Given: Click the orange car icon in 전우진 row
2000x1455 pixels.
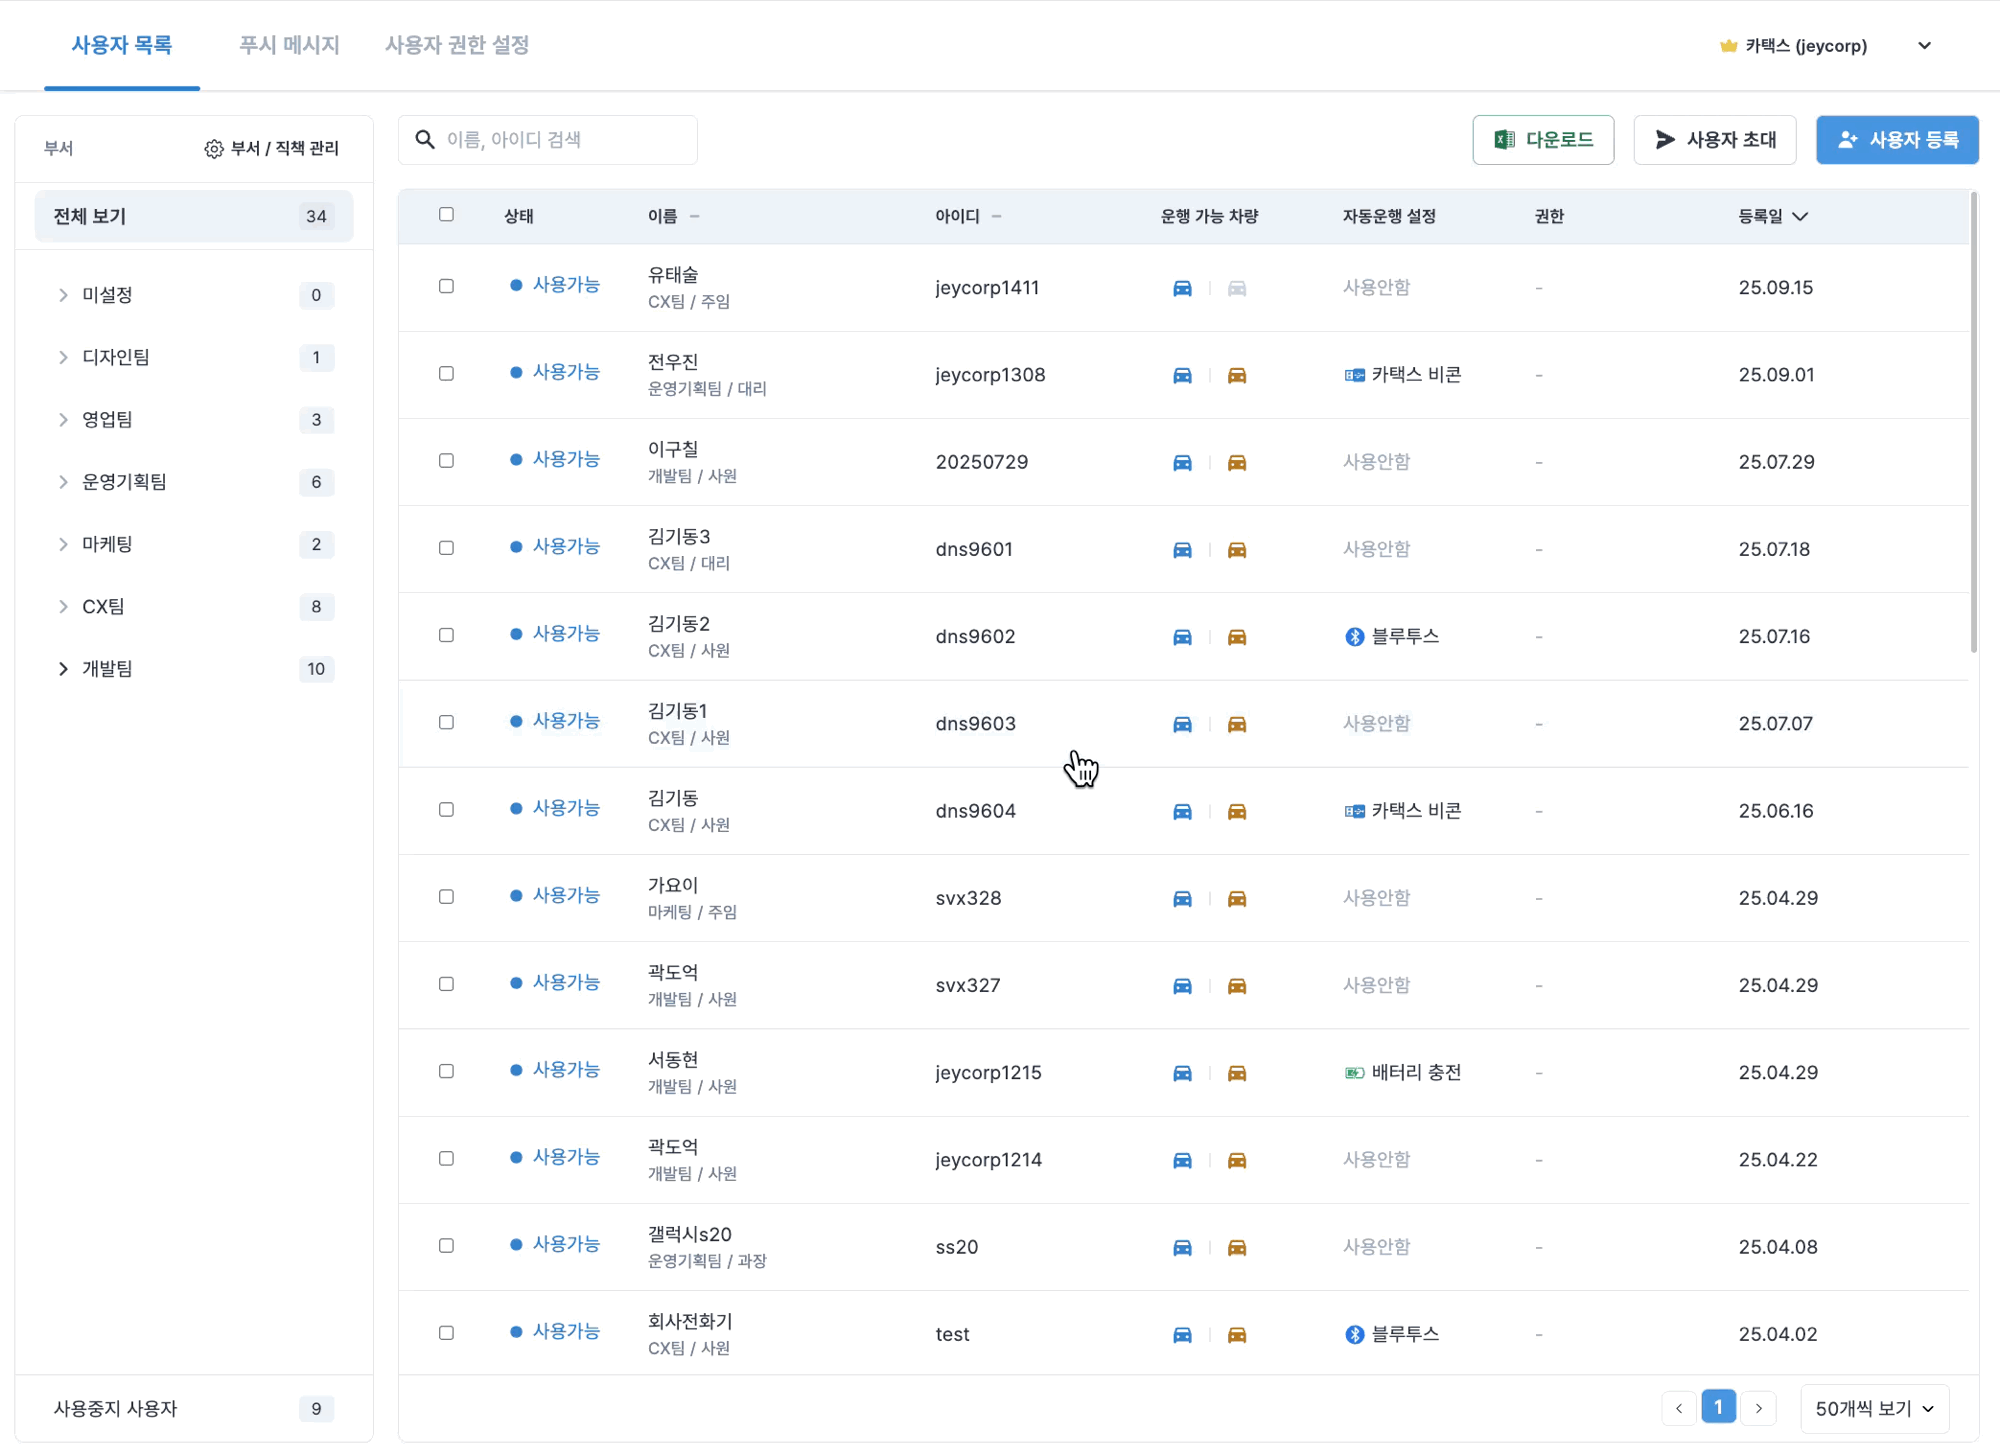Looking at the screenshot, I should click(x=1237, y=375).
